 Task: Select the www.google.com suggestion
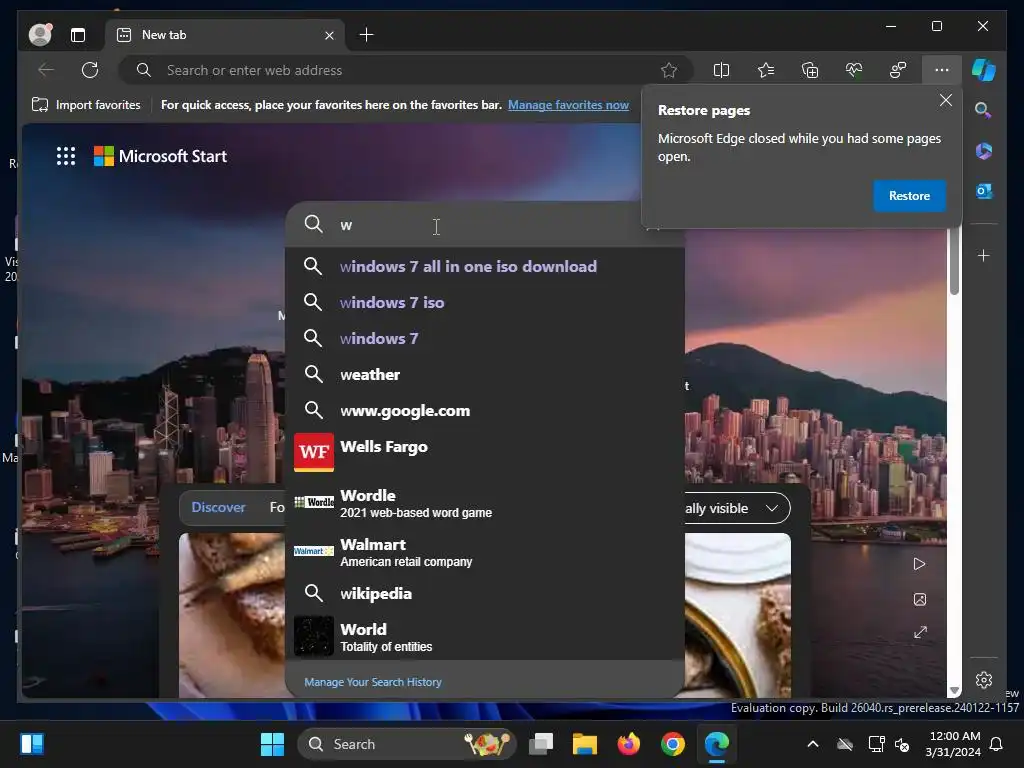[x=485, y=410]
